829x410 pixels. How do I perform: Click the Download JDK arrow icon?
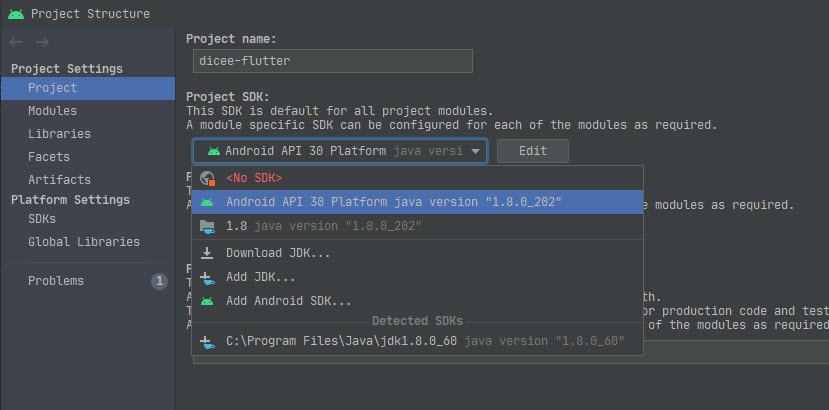pyautogui.click(x=207, y=253)
